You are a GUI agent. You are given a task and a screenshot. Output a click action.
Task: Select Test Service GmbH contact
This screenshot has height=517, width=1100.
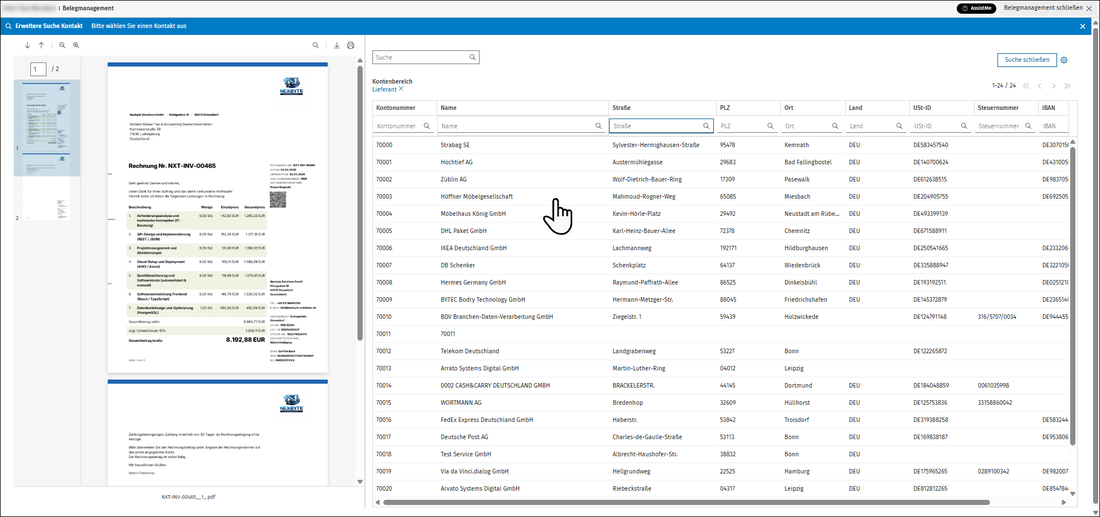[x=720, y=454]
